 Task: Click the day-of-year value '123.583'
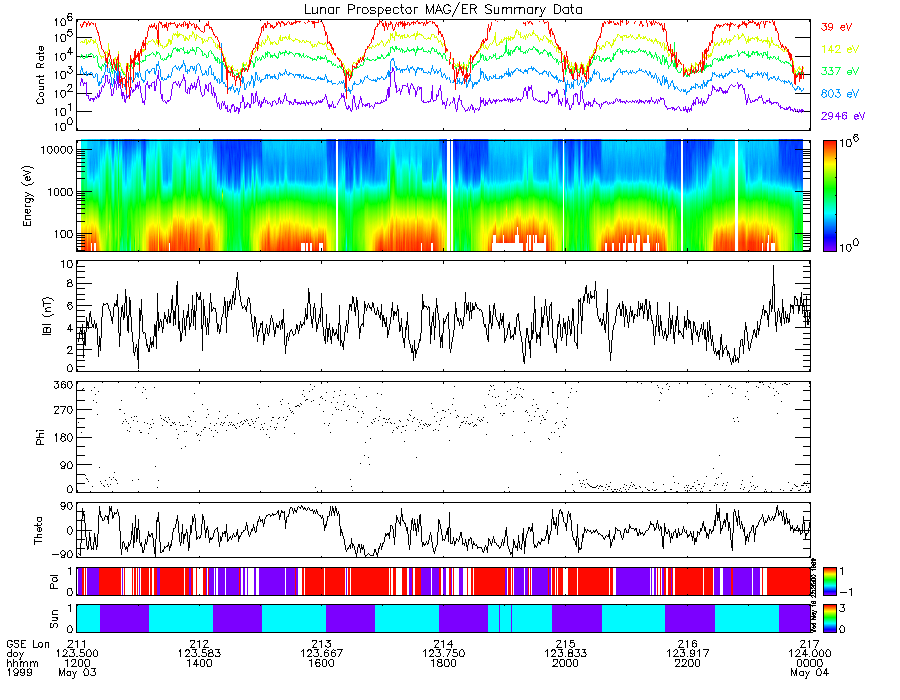[x=199, y=654]
